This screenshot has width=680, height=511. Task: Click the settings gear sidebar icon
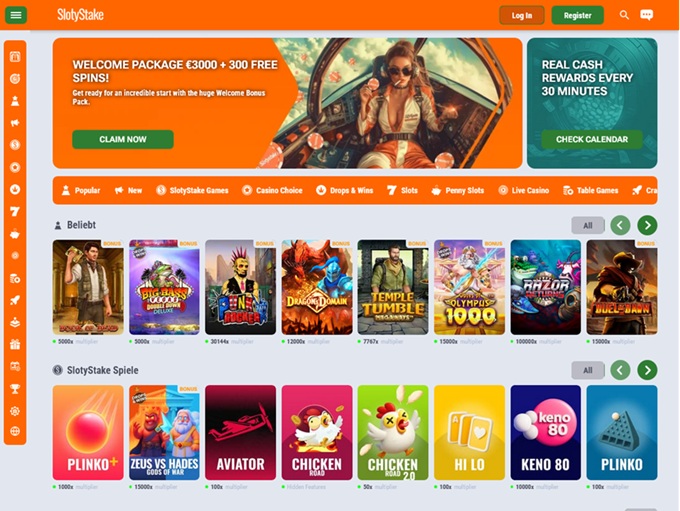(x=15, y=411)
